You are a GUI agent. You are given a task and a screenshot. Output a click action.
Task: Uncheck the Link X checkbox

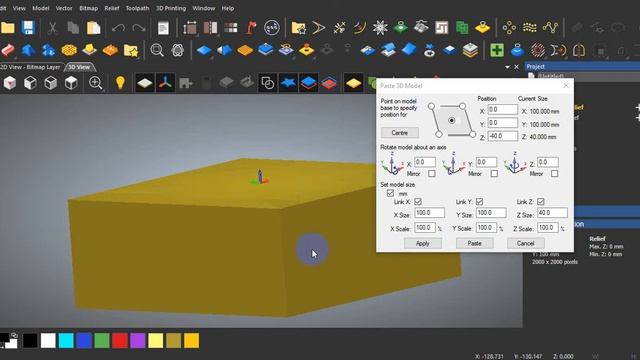click(x=418, y=202)
